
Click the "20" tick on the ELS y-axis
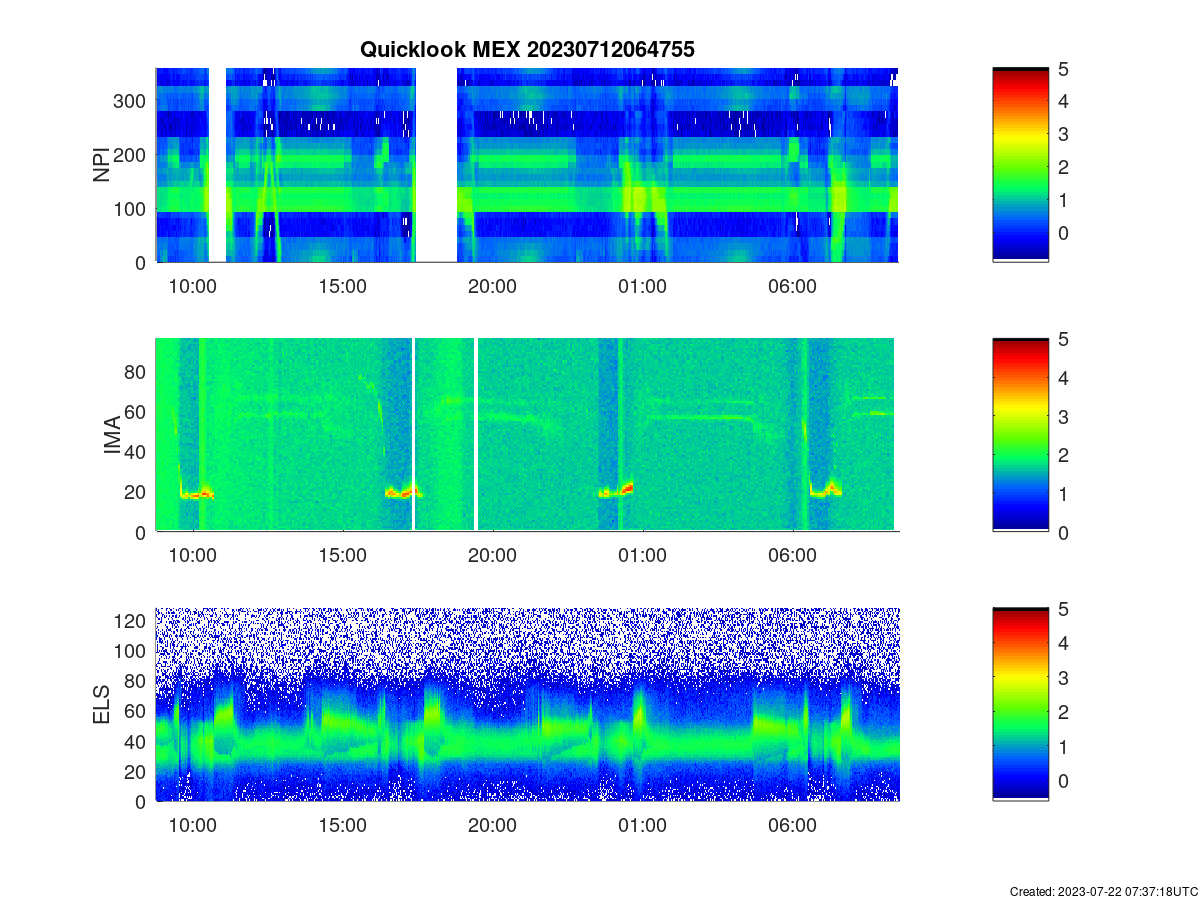(x=137, y=771)
